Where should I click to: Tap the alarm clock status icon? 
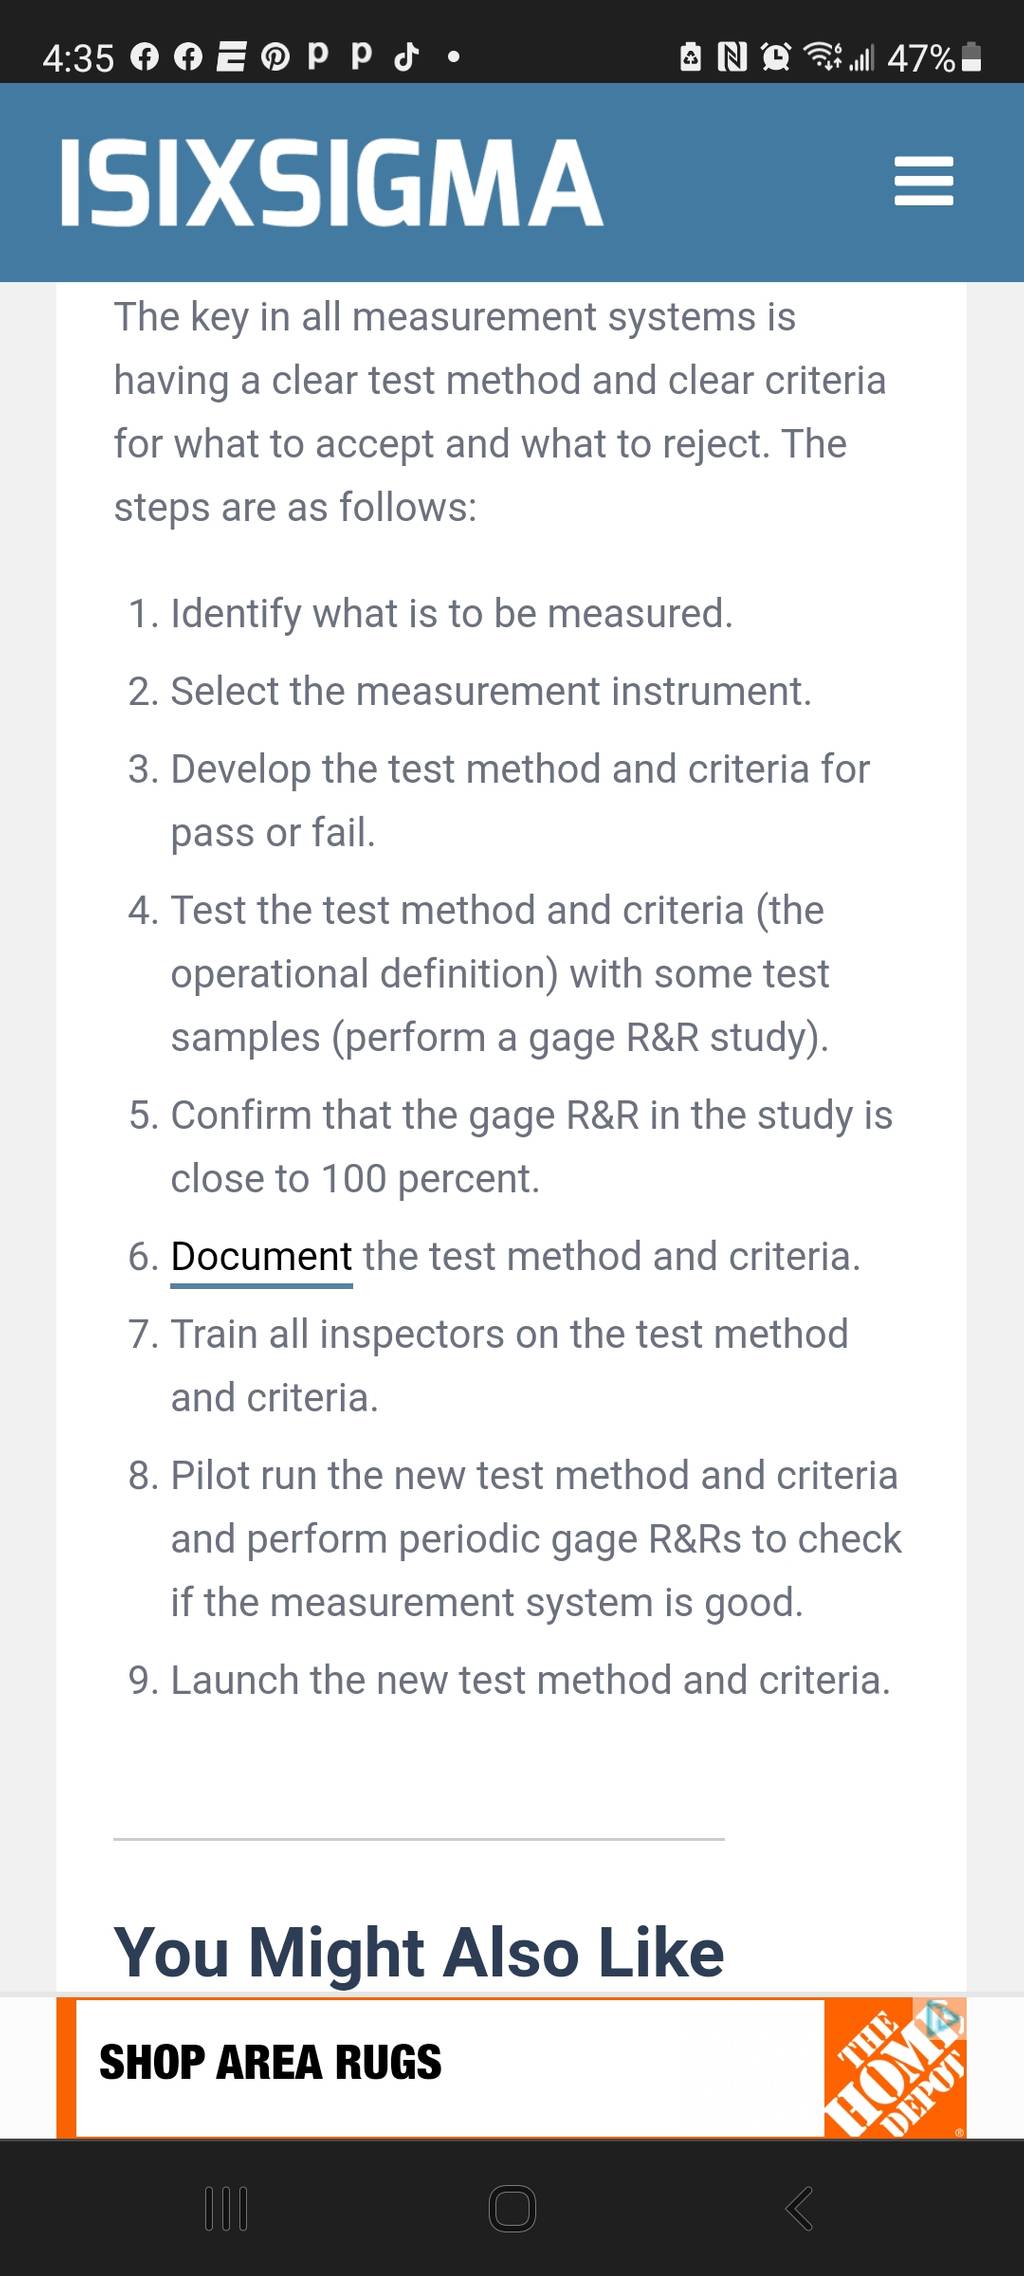point(775,57)
